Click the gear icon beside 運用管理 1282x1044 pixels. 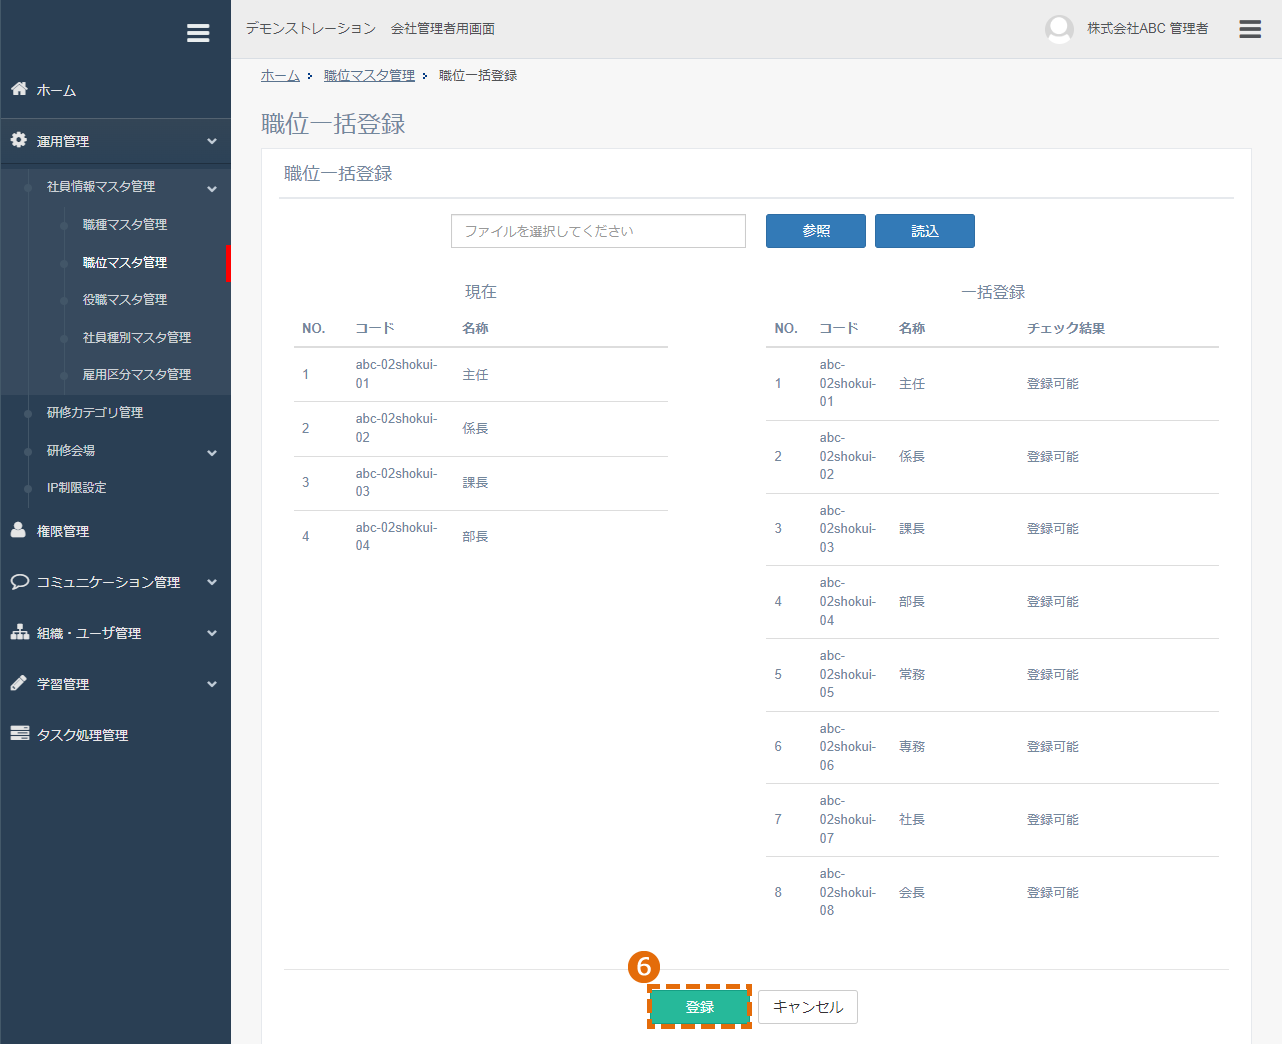click(x=19, y=140)
